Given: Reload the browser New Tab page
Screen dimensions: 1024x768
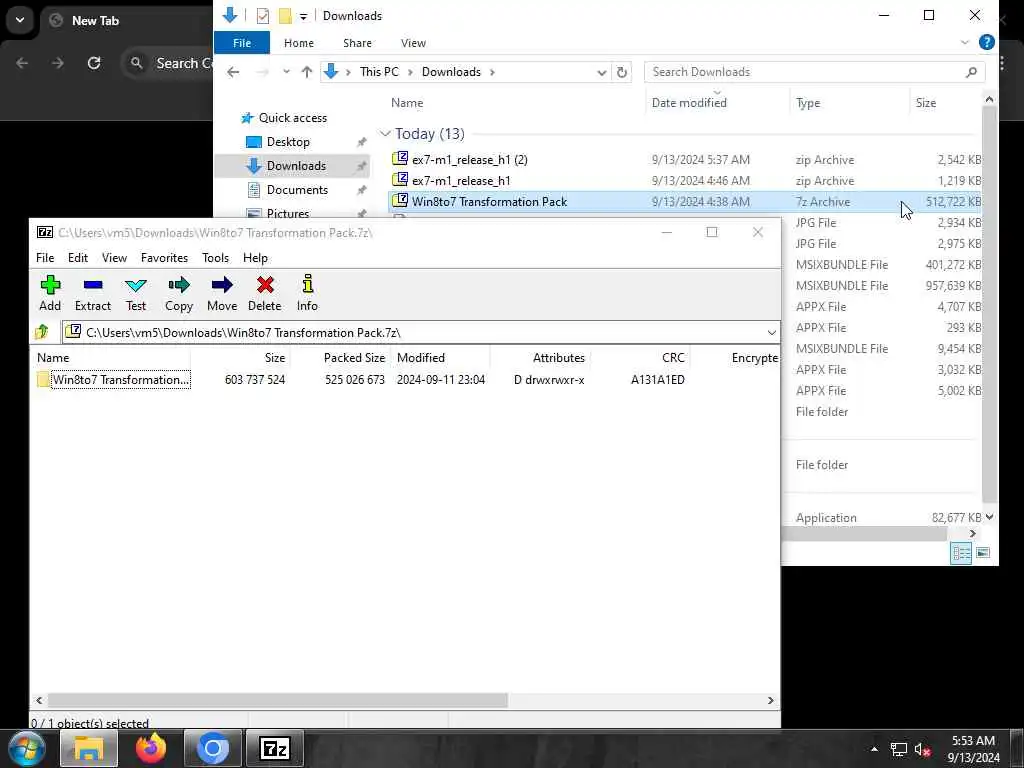Looking at the screenshot, I should pyautogui.click(x=94, y=63).
